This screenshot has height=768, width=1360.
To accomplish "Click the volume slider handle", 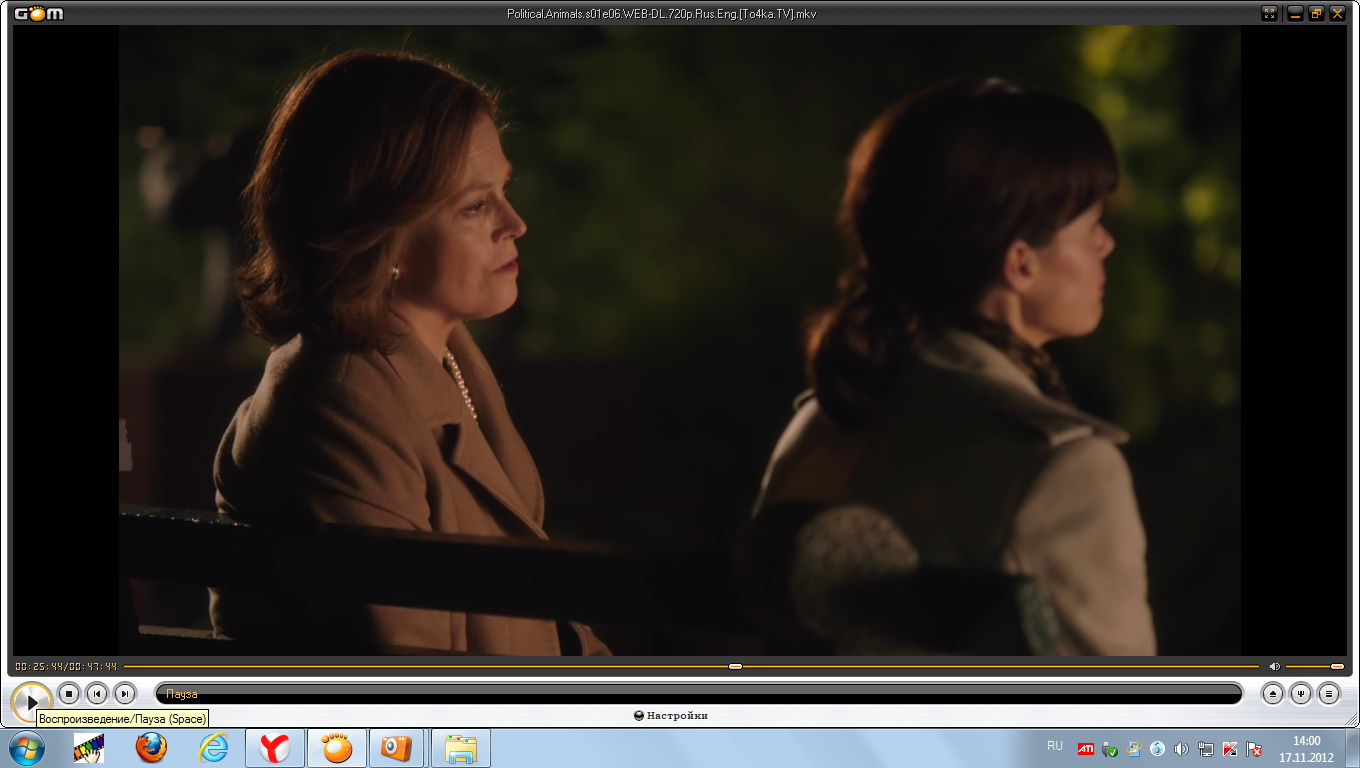I will tap(1337, 666).
